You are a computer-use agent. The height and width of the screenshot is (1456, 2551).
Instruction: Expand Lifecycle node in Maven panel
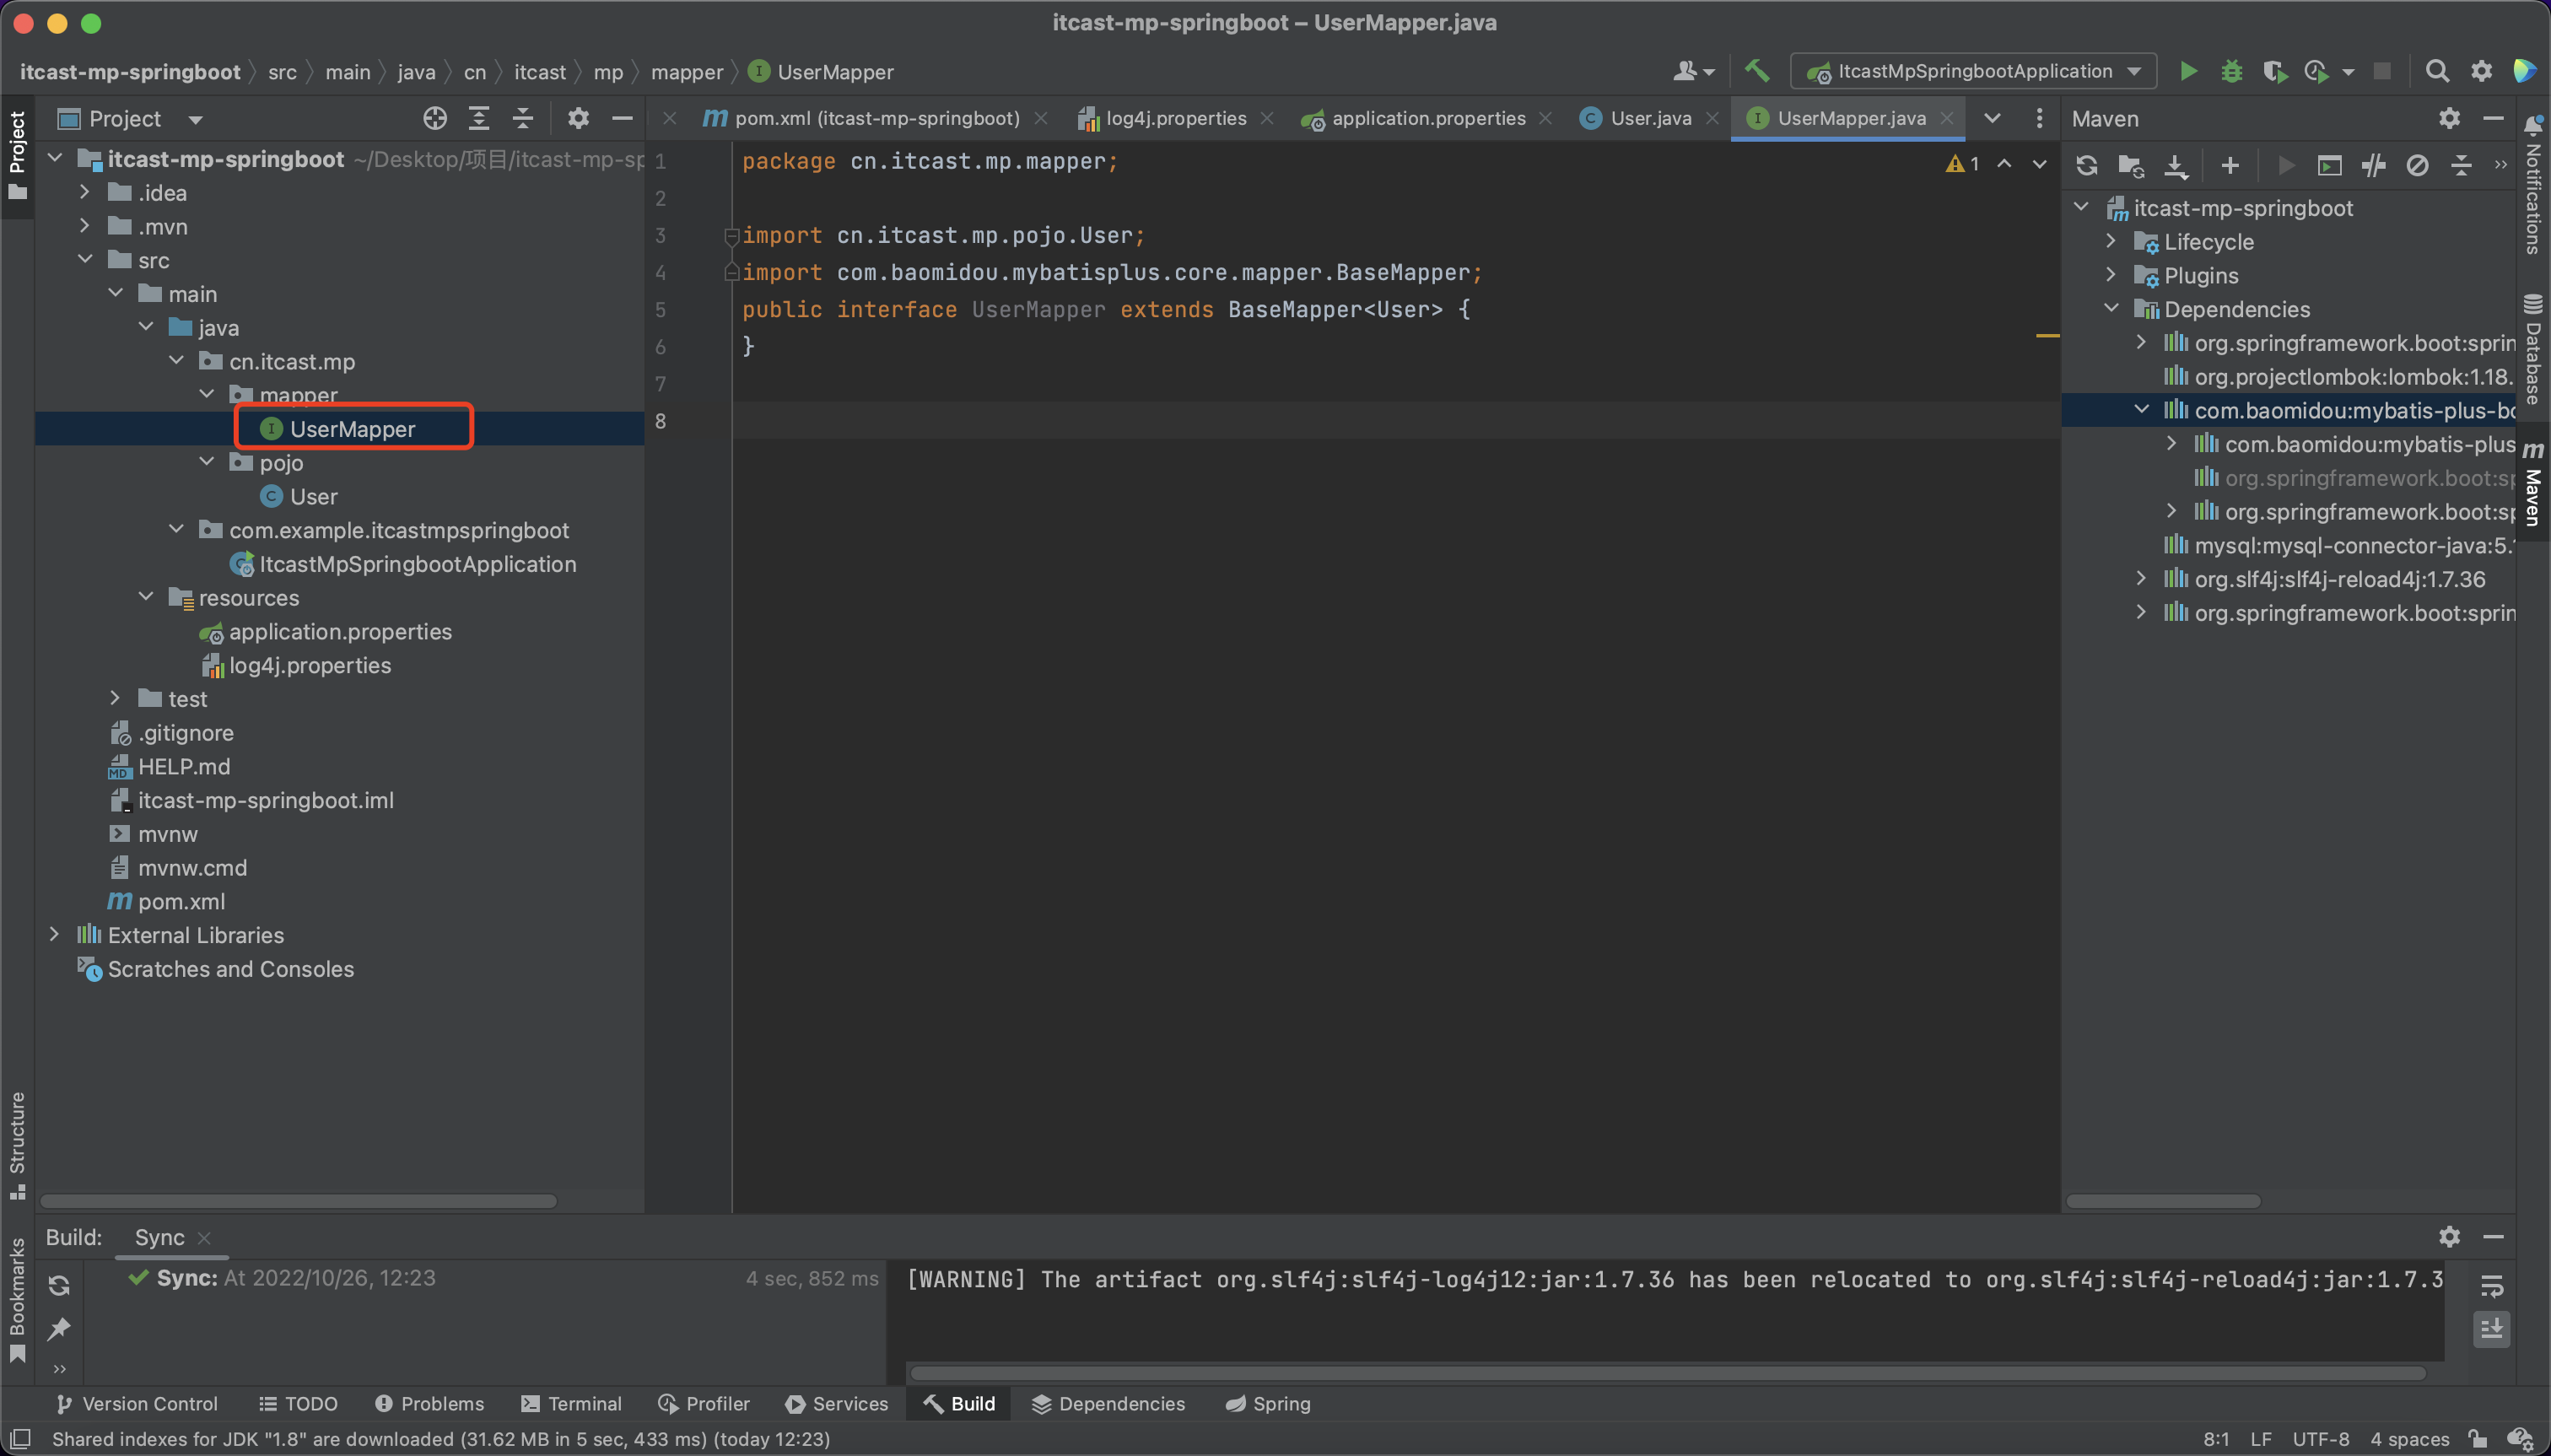pyautogui.click(x=2111, y=242)
